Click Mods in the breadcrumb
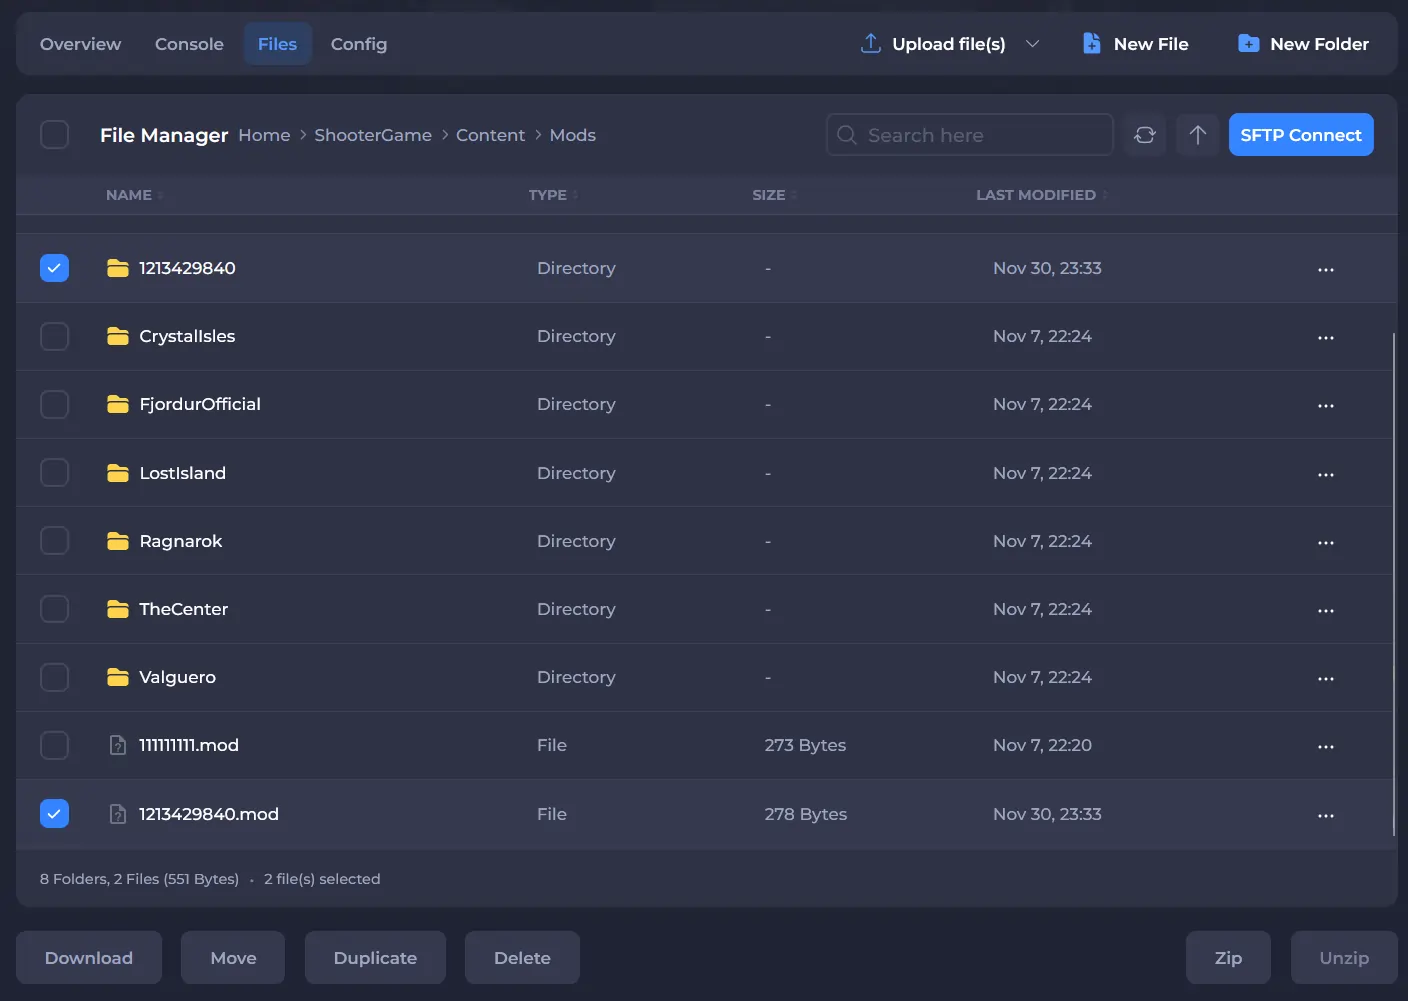Viewport: 1408px width, 1001px height. pos(573,135)
